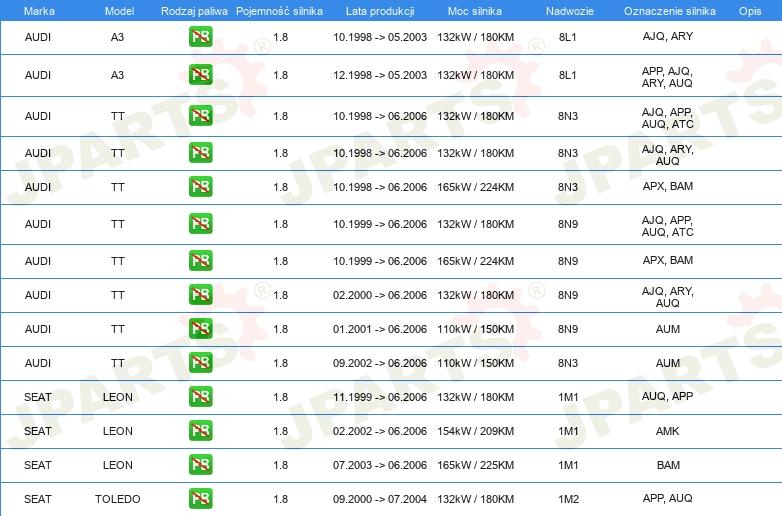Click BAM engine code in SEAT LEON row
782x516 pixels.
coord(668,465)
